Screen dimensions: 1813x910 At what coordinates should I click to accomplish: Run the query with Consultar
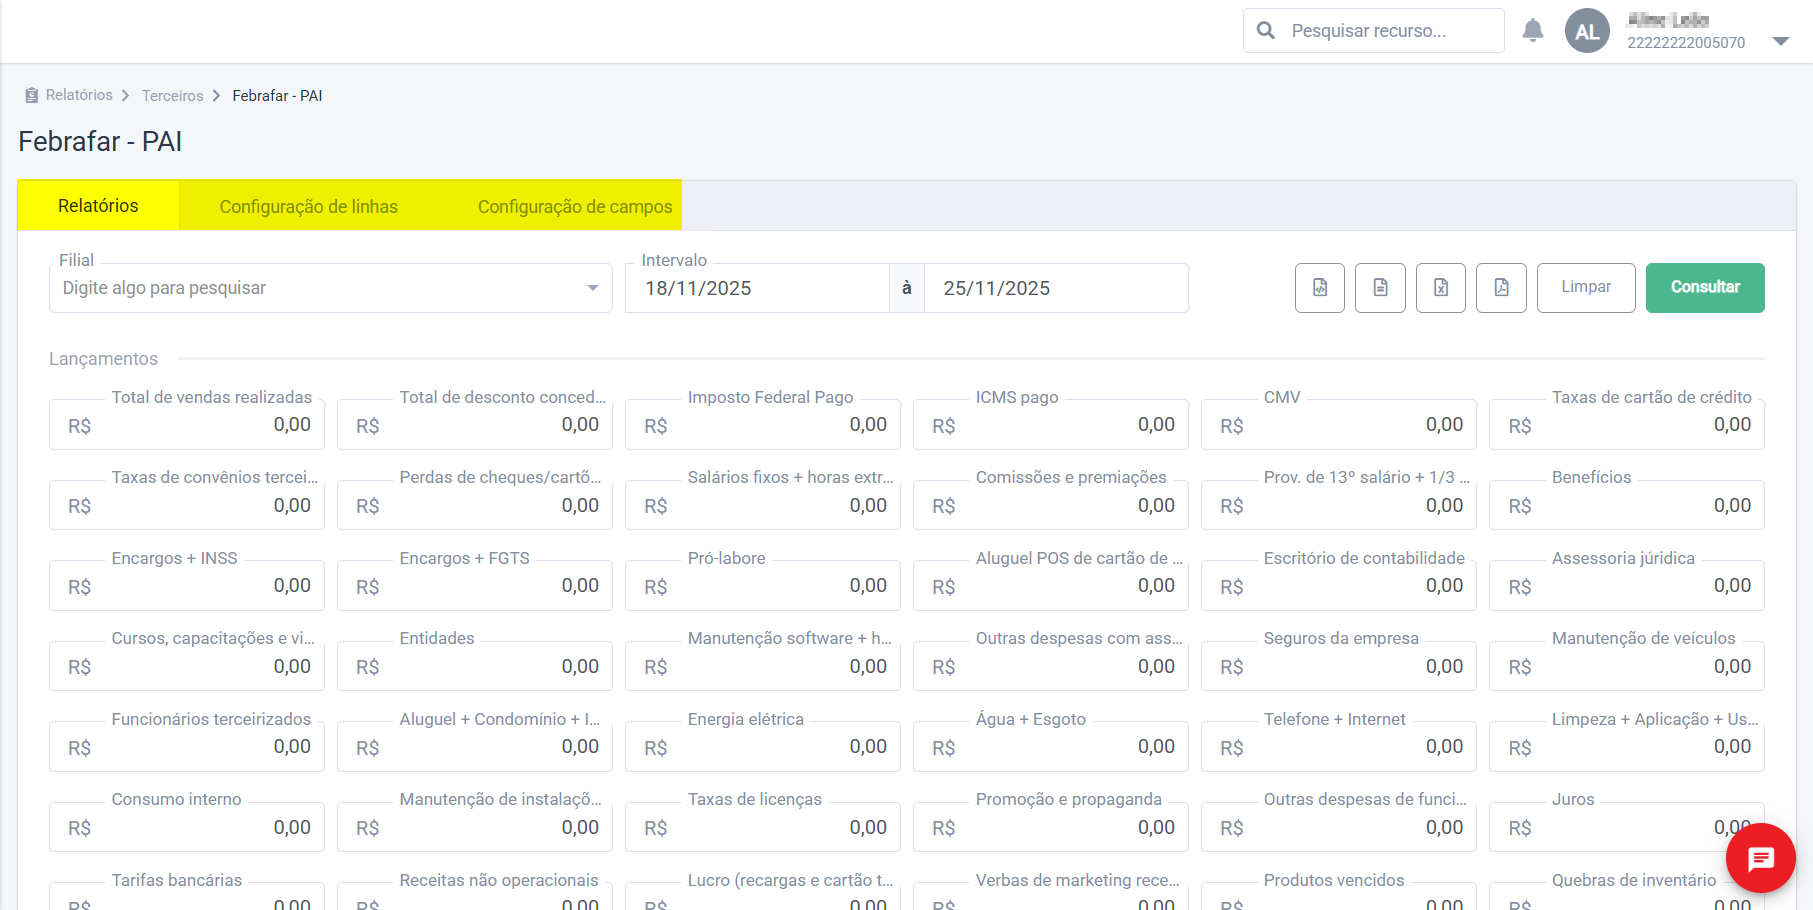click(x=1705, y=288)
